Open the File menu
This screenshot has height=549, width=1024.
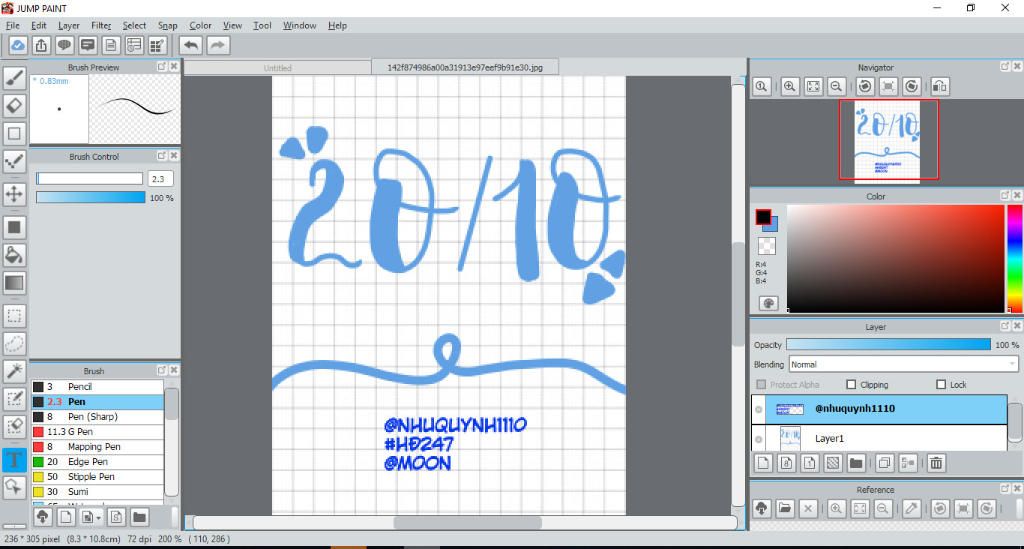coord(12,25)
